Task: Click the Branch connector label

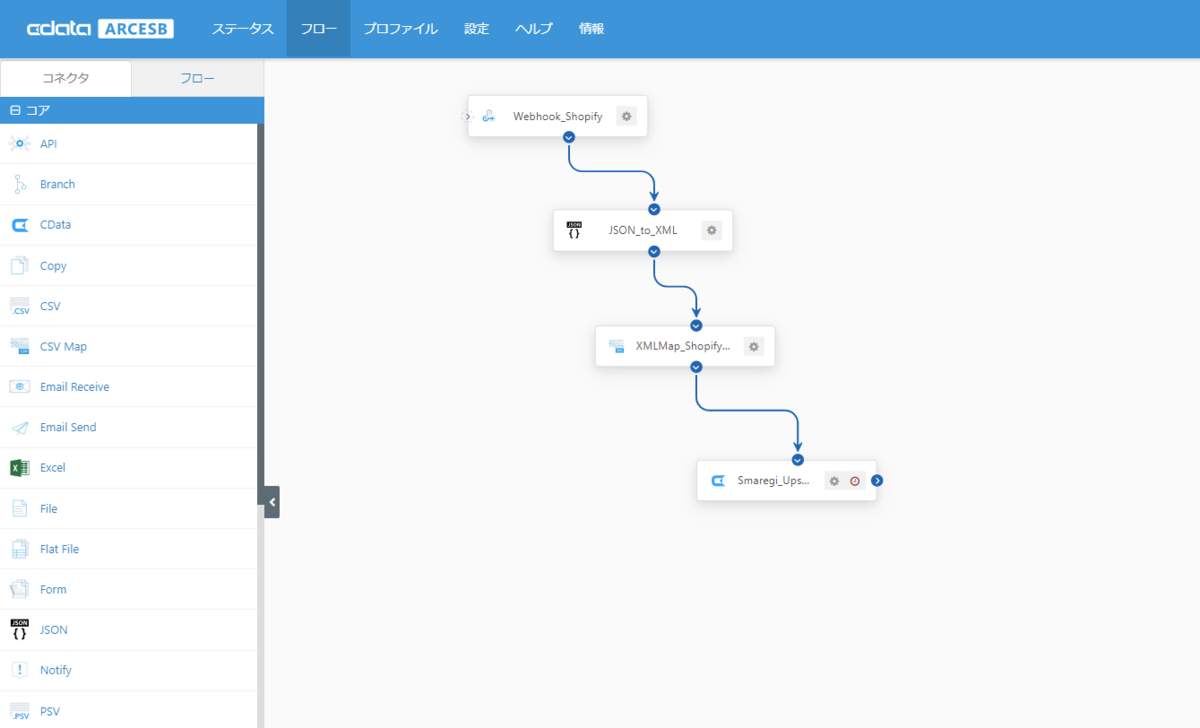Action: pos(57,184)
